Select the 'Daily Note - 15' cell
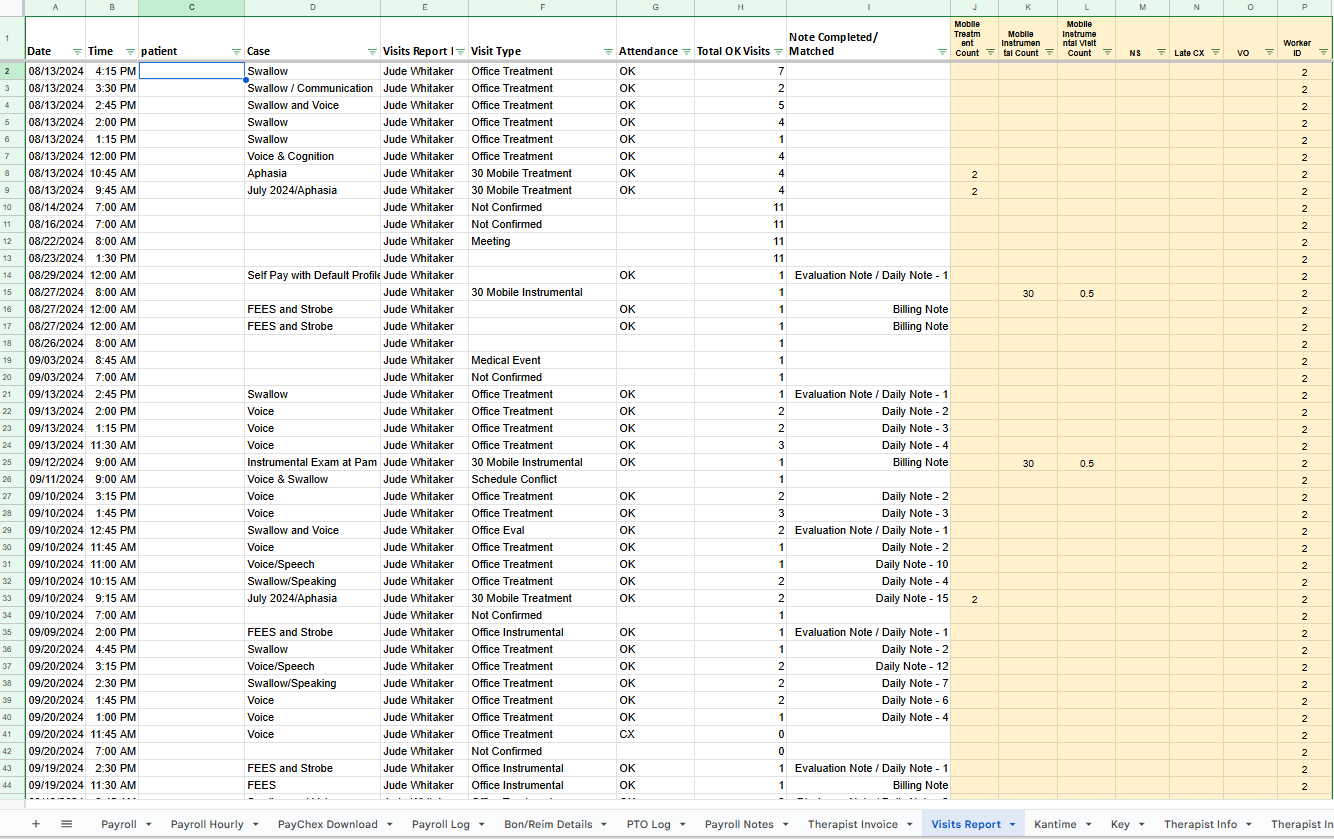1334x839 pixels. [x=868, y=598]
